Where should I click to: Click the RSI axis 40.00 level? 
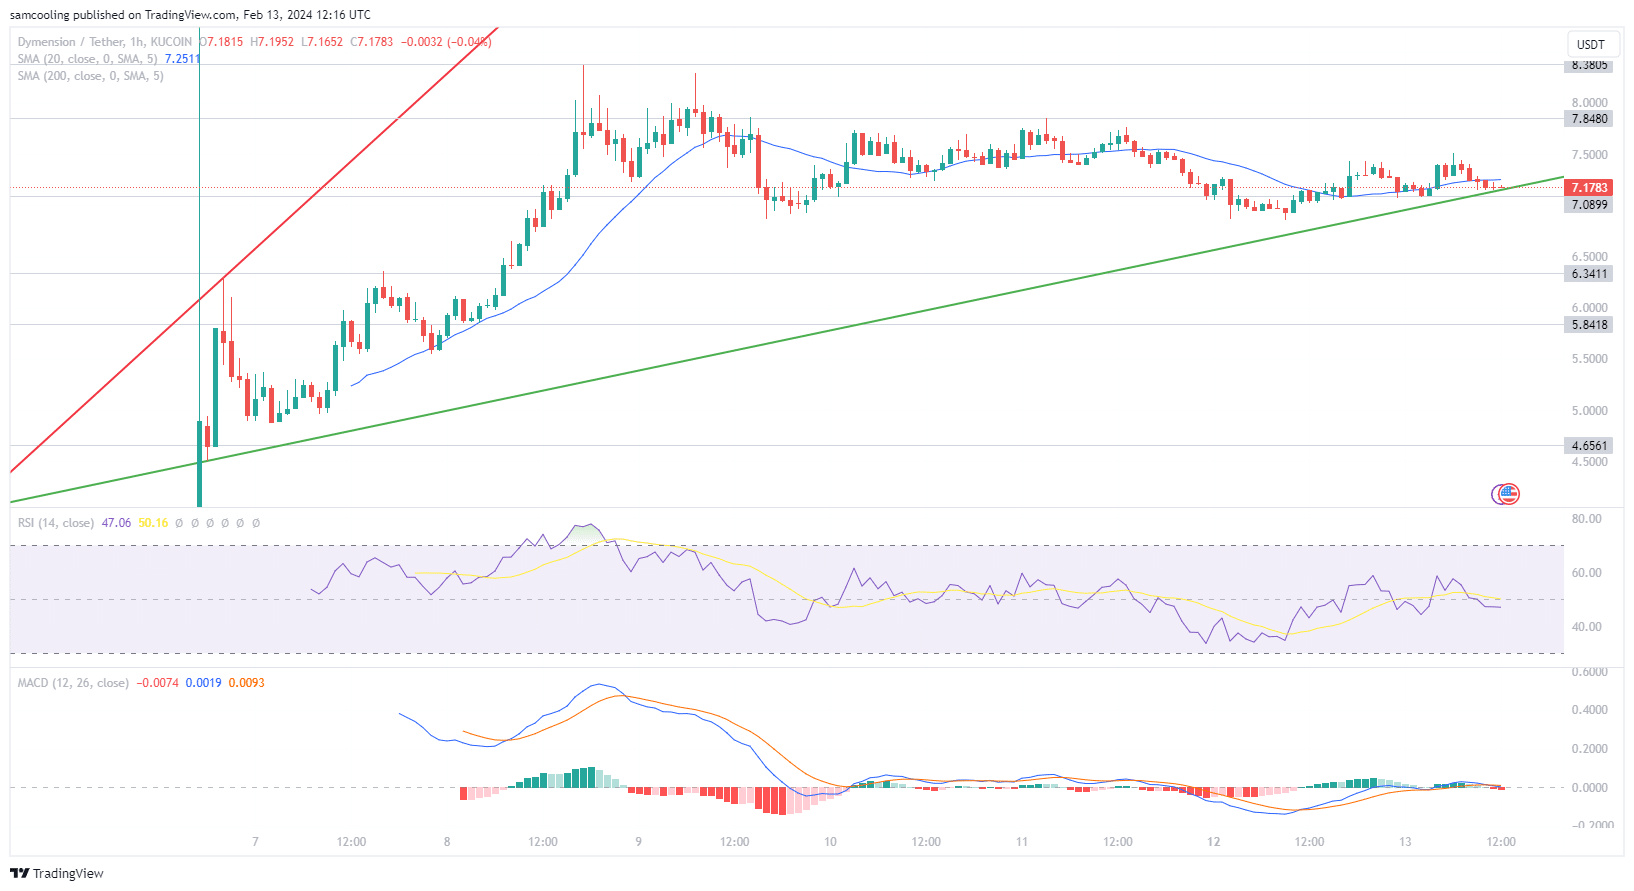(x=1586, y=627)
